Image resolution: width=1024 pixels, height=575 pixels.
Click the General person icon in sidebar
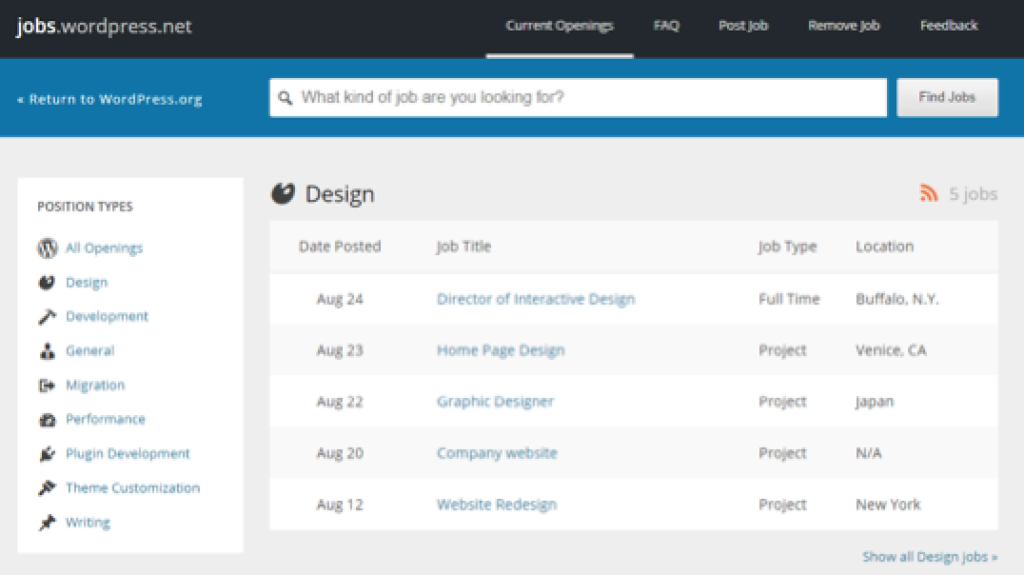point(47,351)
